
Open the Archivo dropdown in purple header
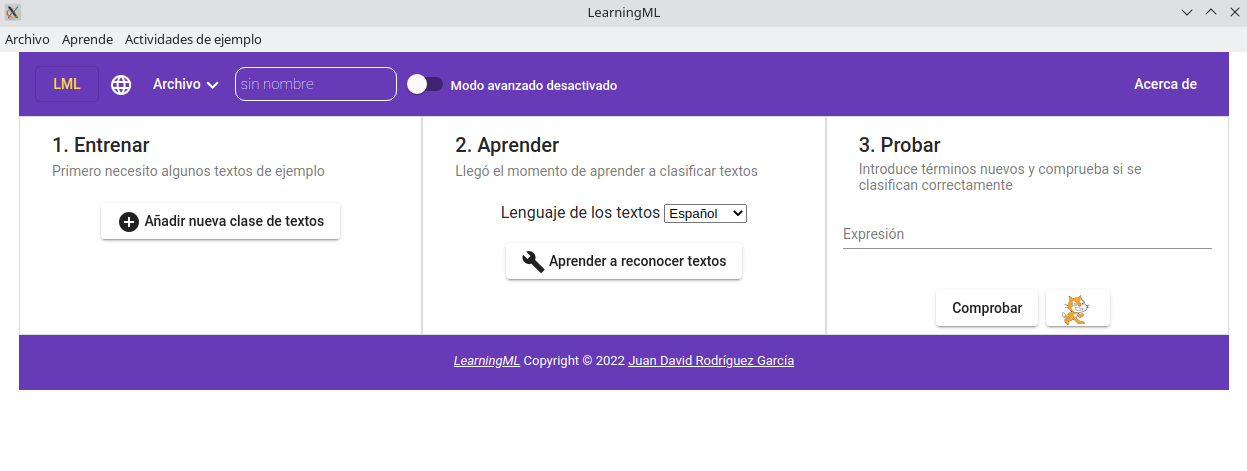point(185,85)
